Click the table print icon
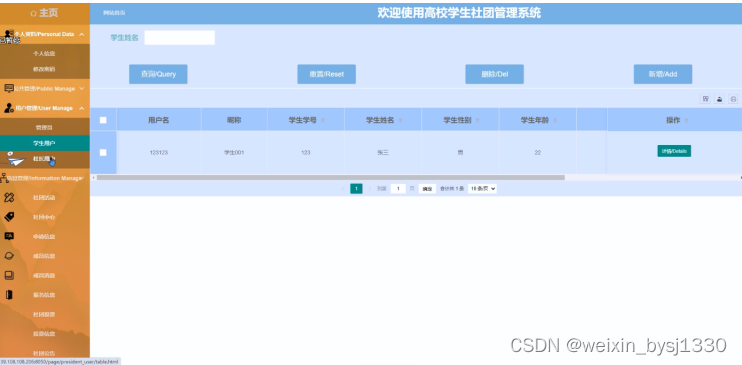The height and width of the screenshot is (365, 742). 733,99
